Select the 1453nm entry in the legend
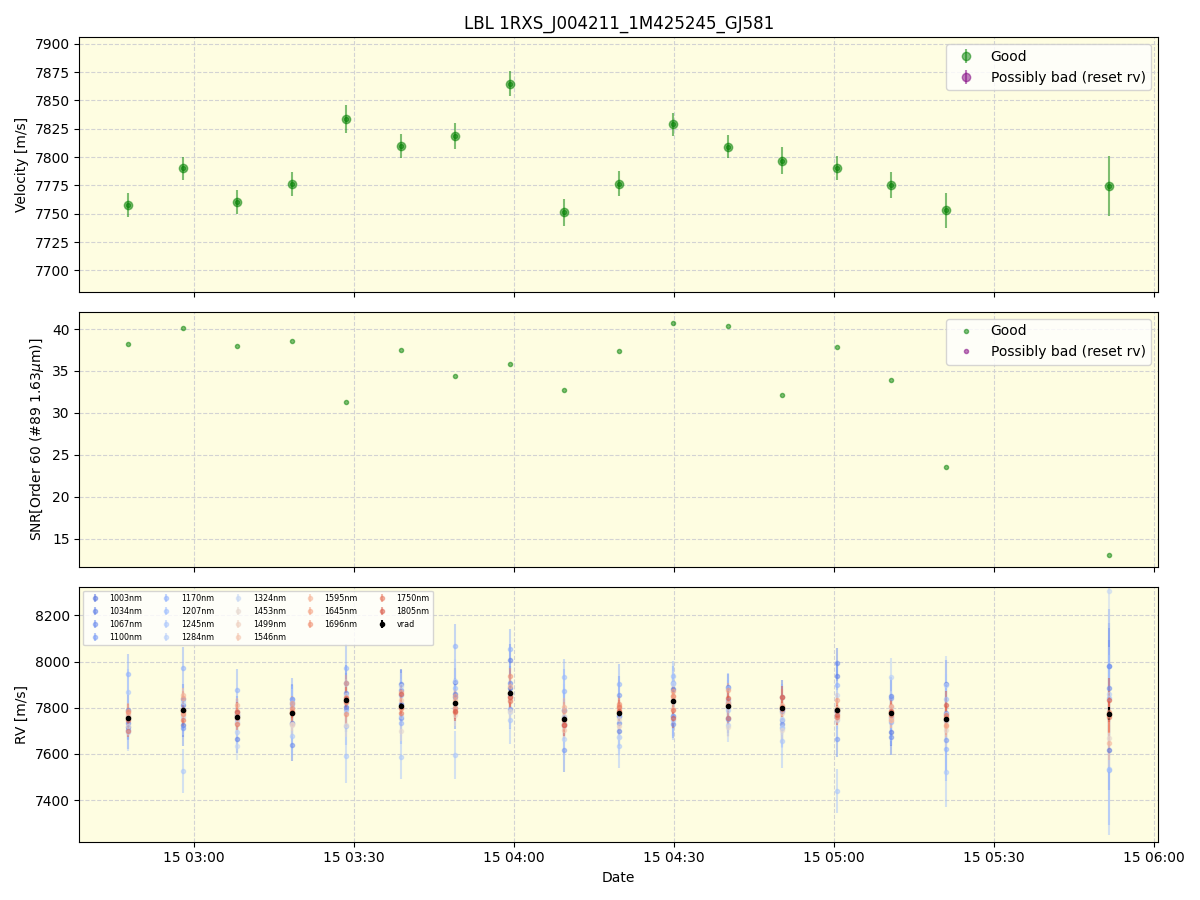The height and width of the screenshot is (900, 1200). click(238, 610)
